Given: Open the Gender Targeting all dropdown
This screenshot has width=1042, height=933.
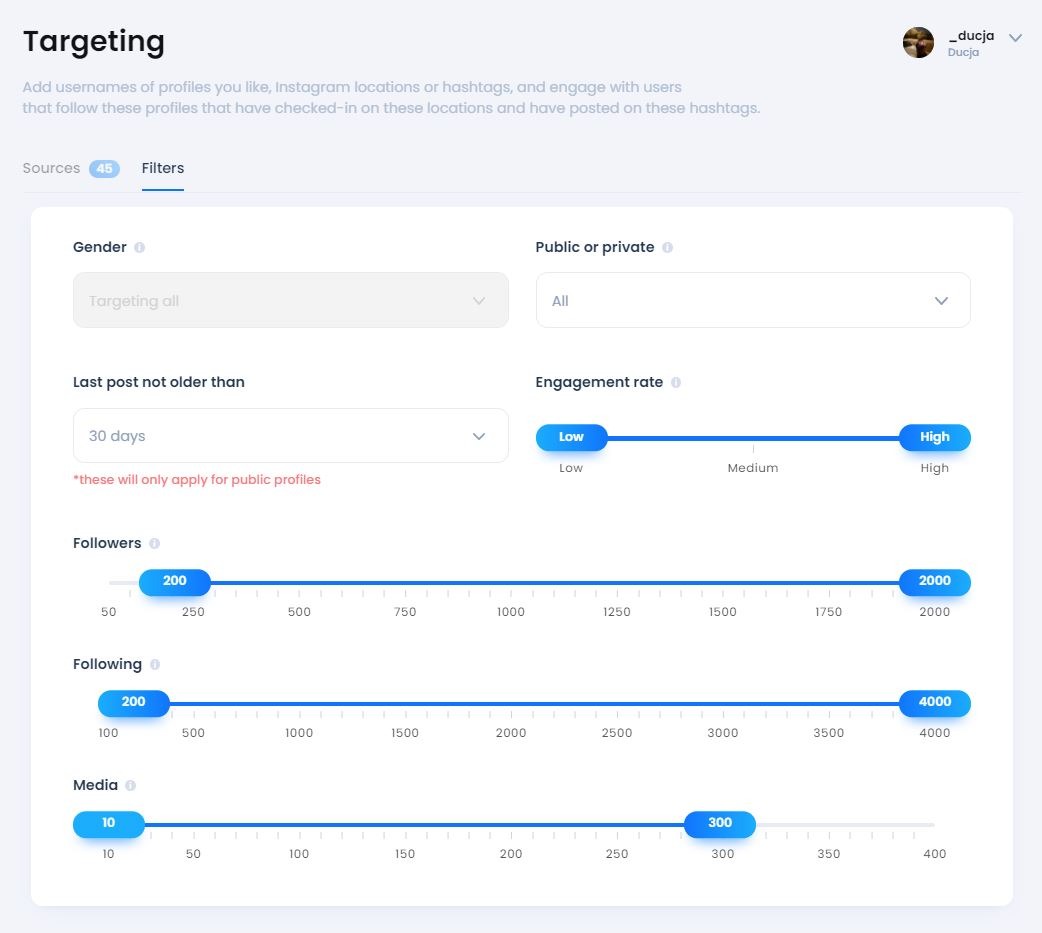Looking at the screenshot, I should 290,300.
